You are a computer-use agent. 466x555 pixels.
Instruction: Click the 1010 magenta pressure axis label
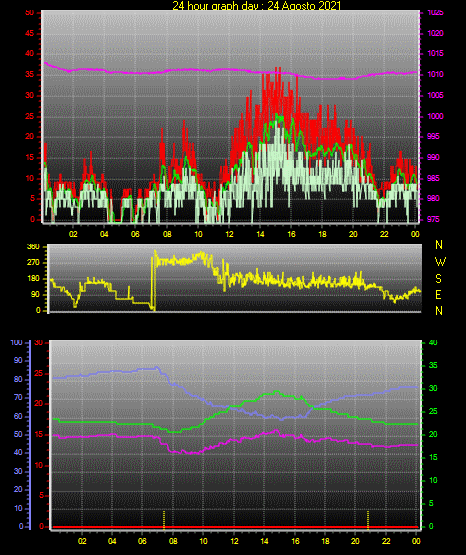click(x=435, y=74)
